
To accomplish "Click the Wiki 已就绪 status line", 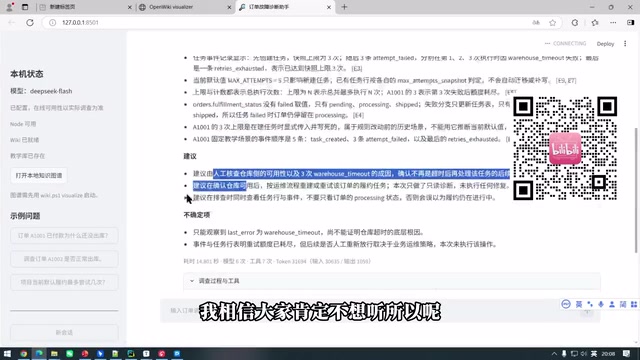I will pyautogui.click(x=24, y=140).
